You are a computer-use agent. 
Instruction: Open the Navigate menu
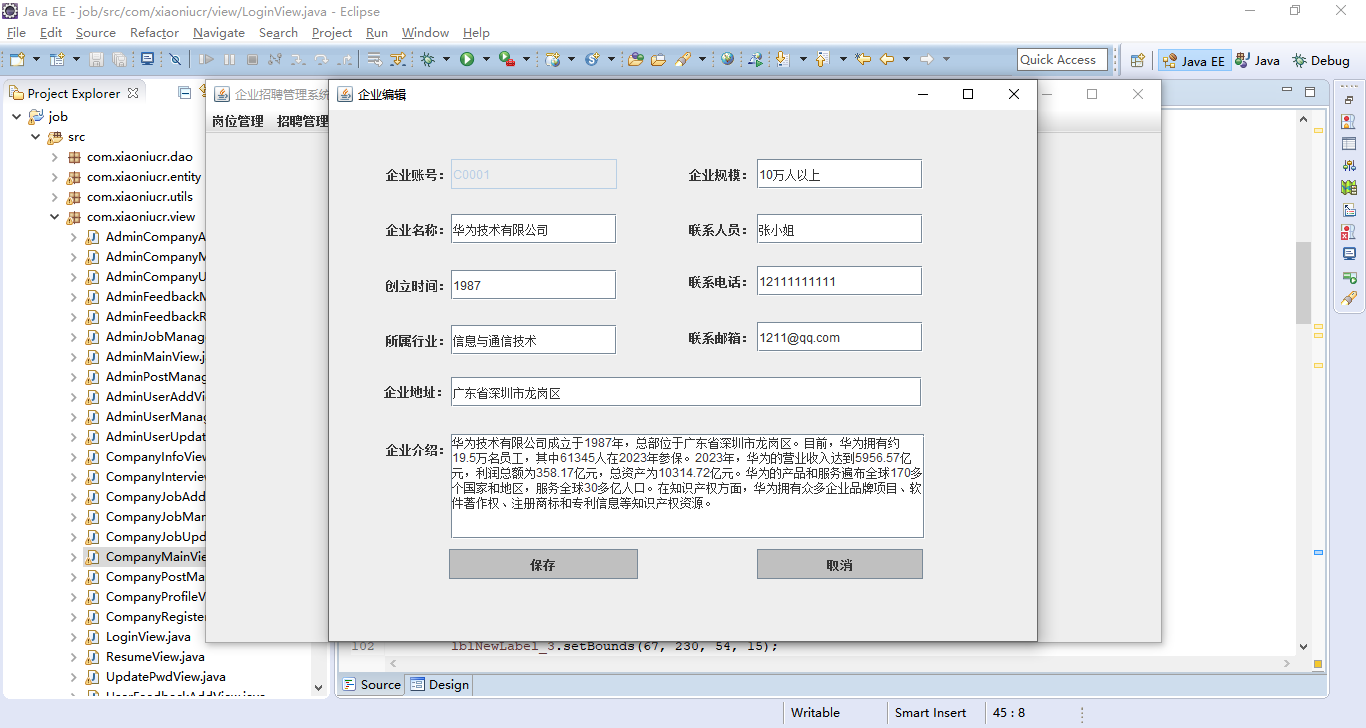tap(219, 32)
